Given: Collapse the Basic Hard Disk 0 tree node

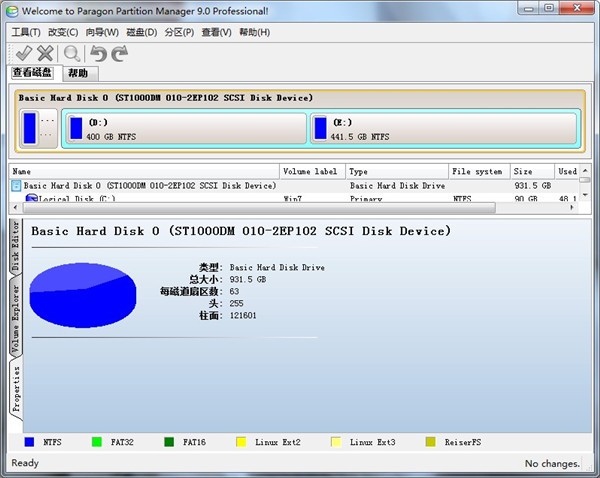Looking at the screenshot, I should (16, 186).
